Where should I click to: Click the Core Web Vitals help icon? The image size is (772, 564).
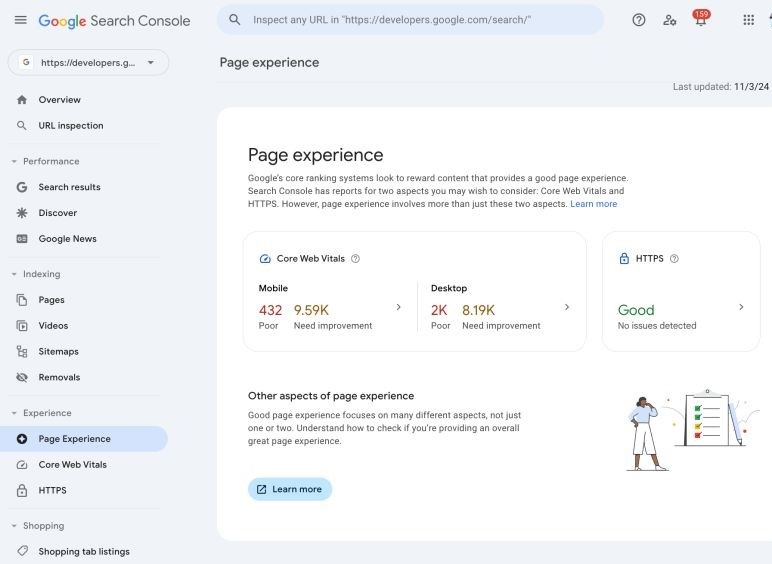point(355,259)
